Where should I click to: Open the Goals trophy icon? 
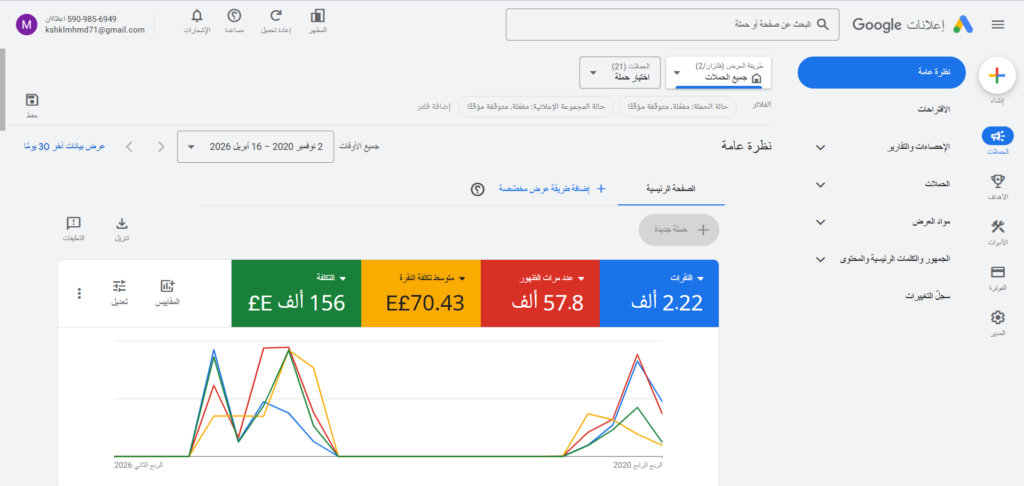click(x=996, y=181)
